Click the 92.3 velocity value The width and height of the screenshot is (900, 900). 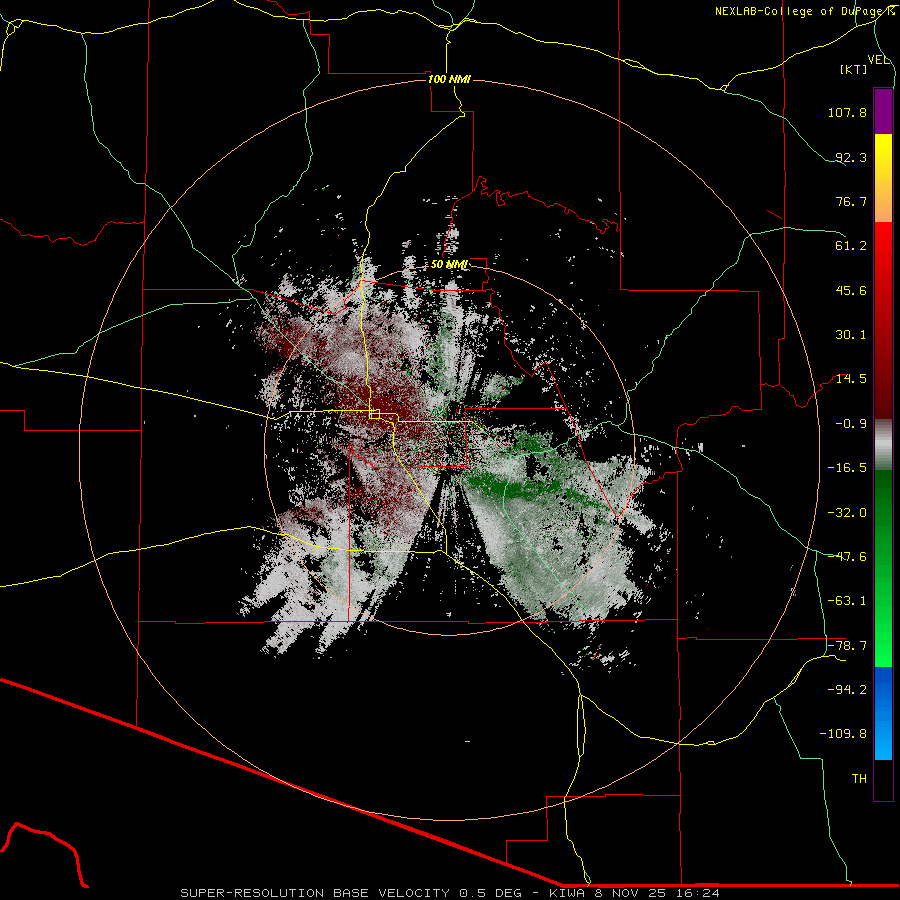851,157
